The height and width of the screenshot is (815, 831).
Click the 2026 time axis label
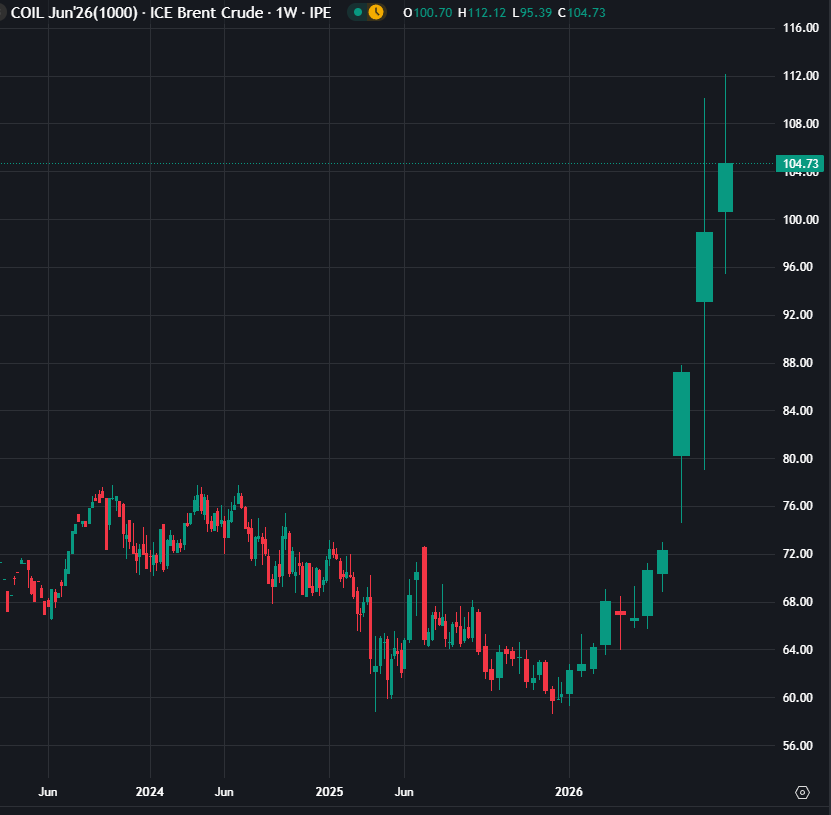pyautogui.click(x=569, y=792)
